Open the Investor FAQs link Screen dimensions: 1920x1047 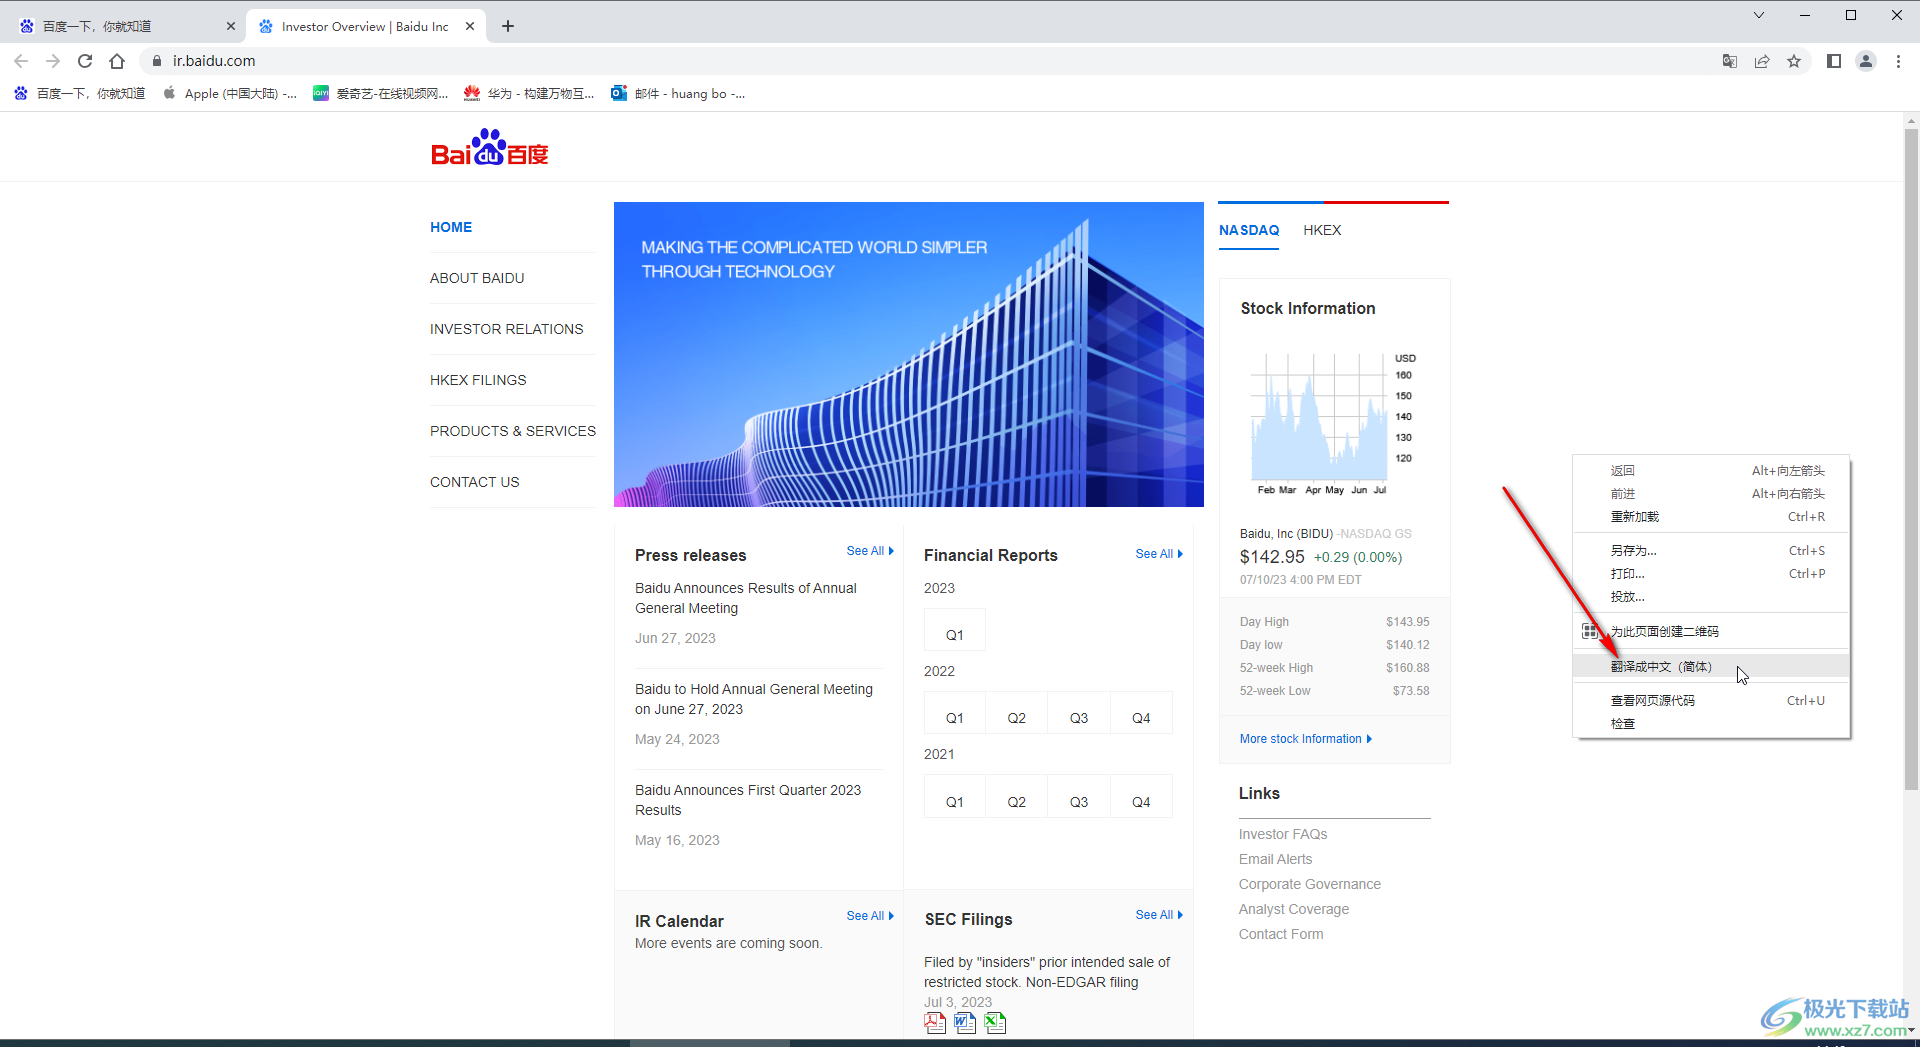click(x=1283, y=834)
